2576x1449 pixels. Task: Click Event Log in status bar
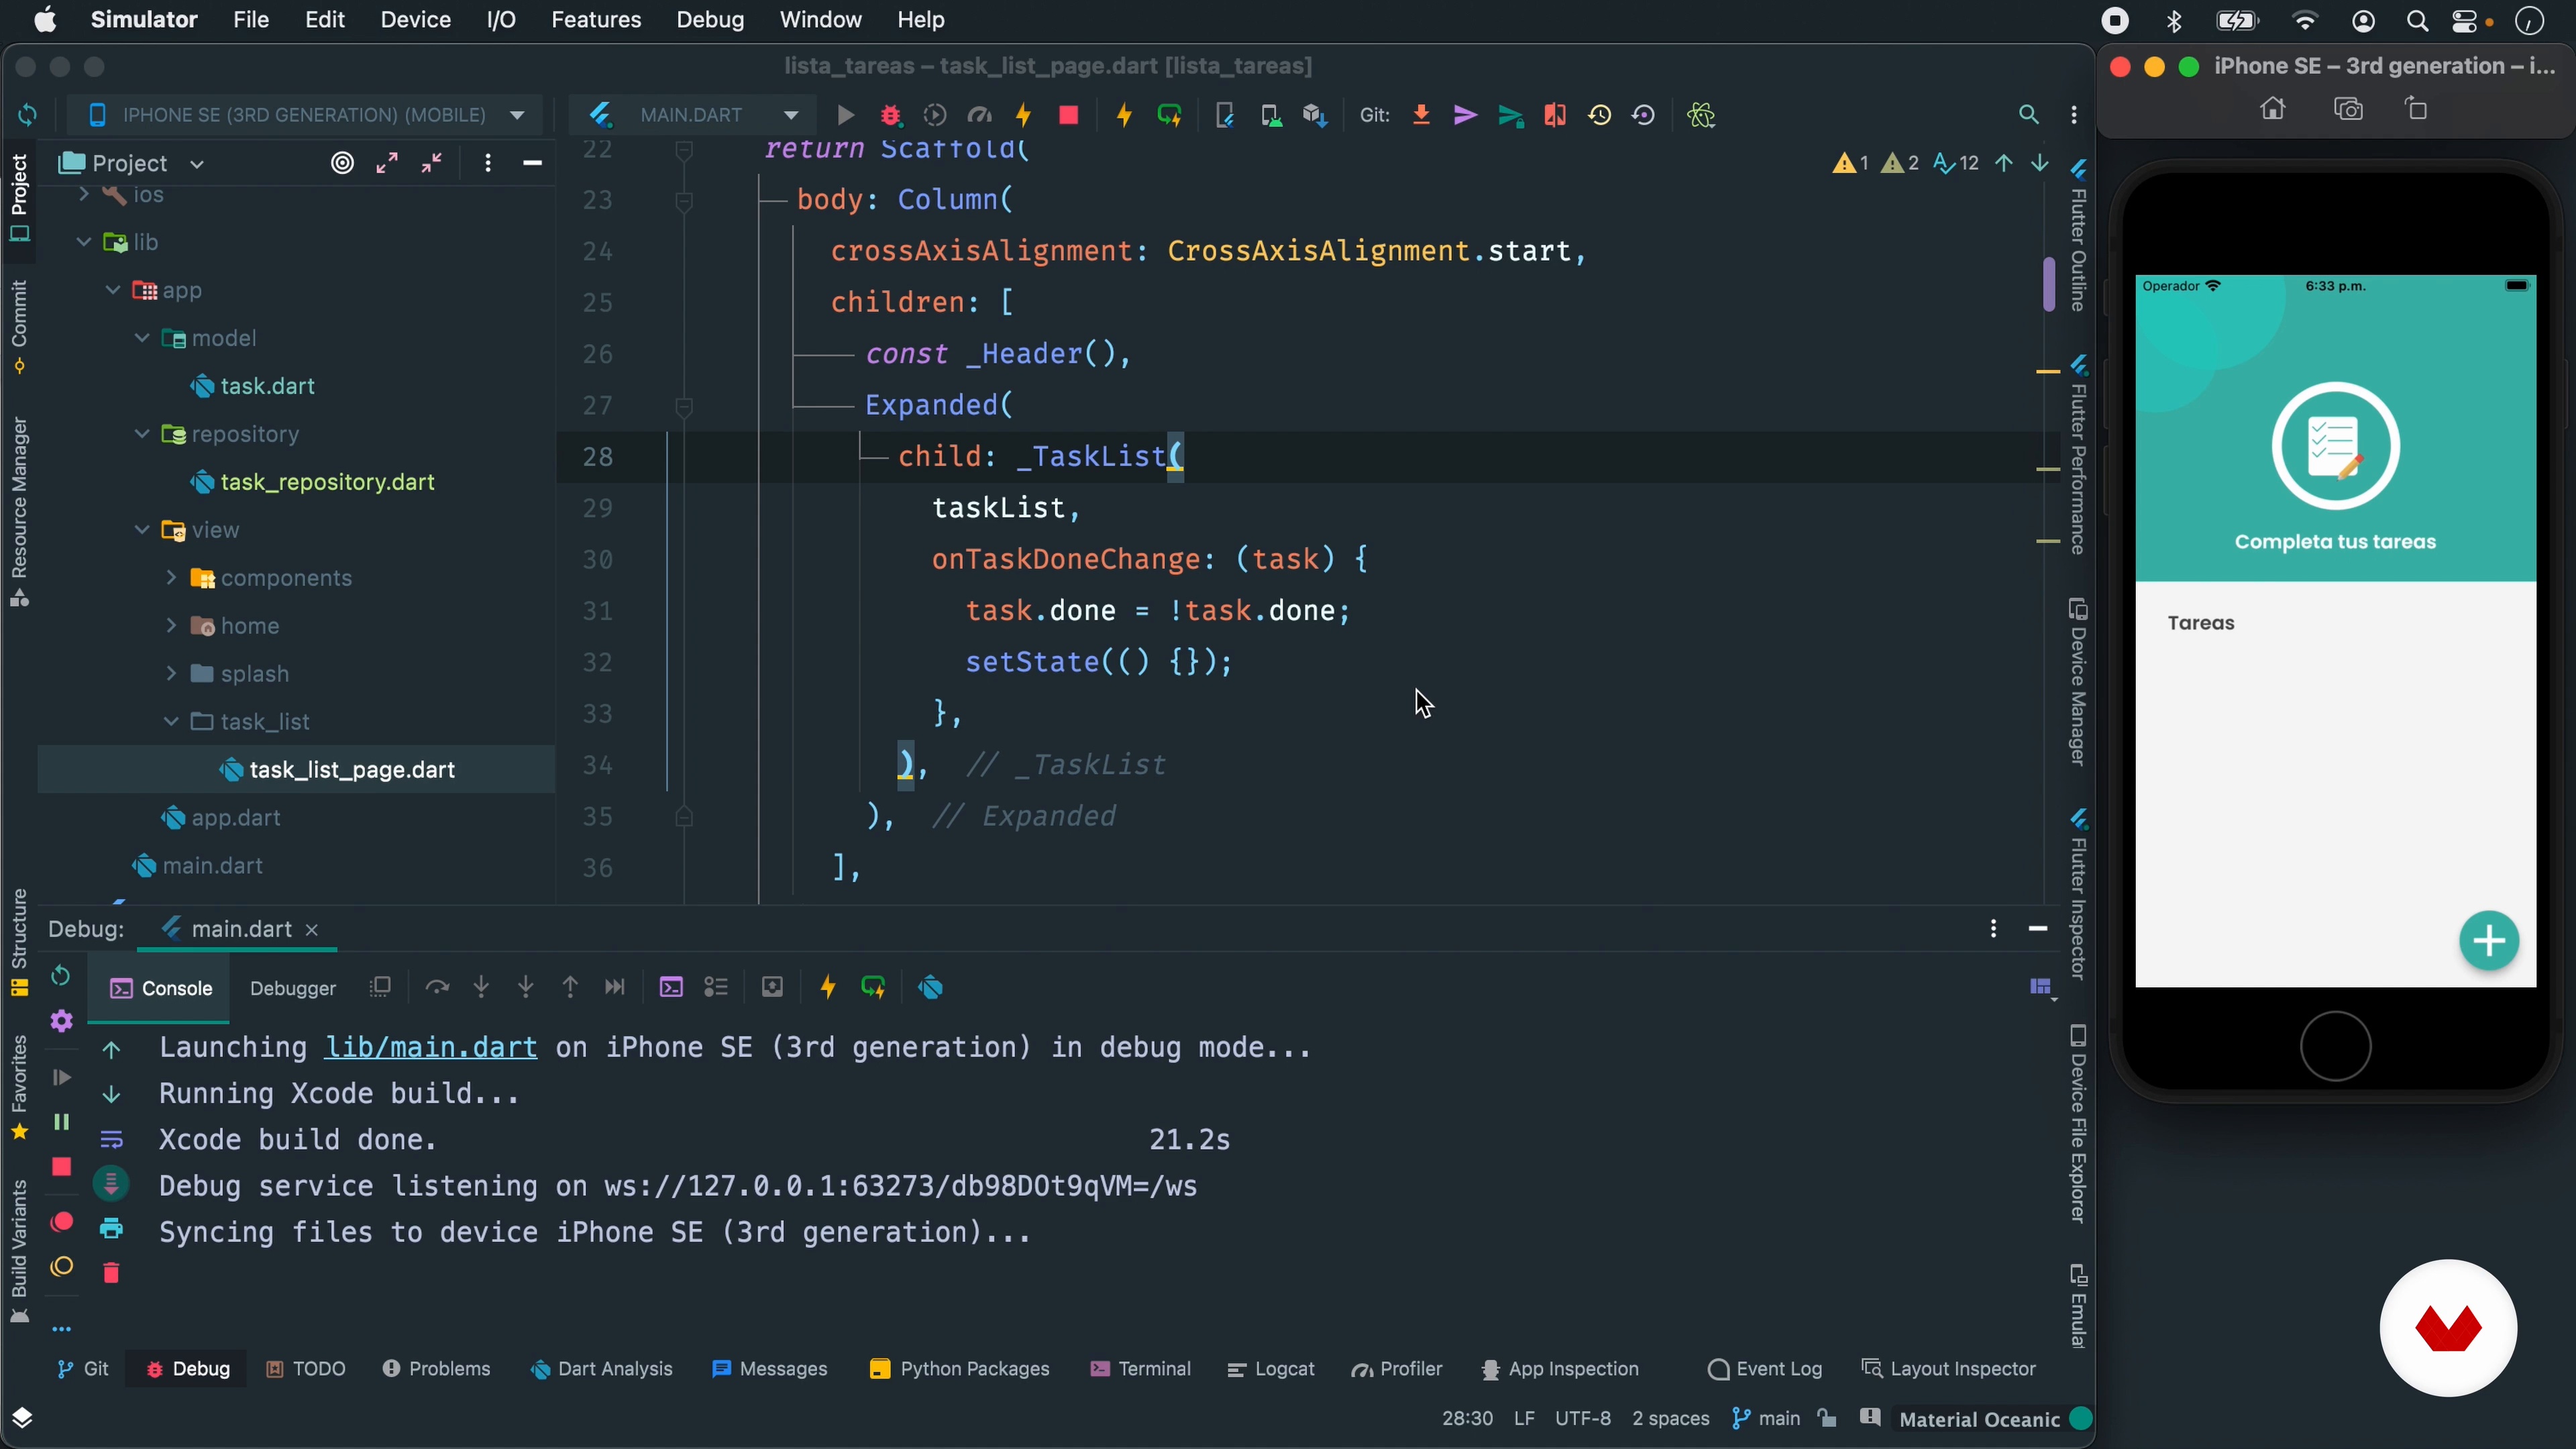coord(1766,1369)
